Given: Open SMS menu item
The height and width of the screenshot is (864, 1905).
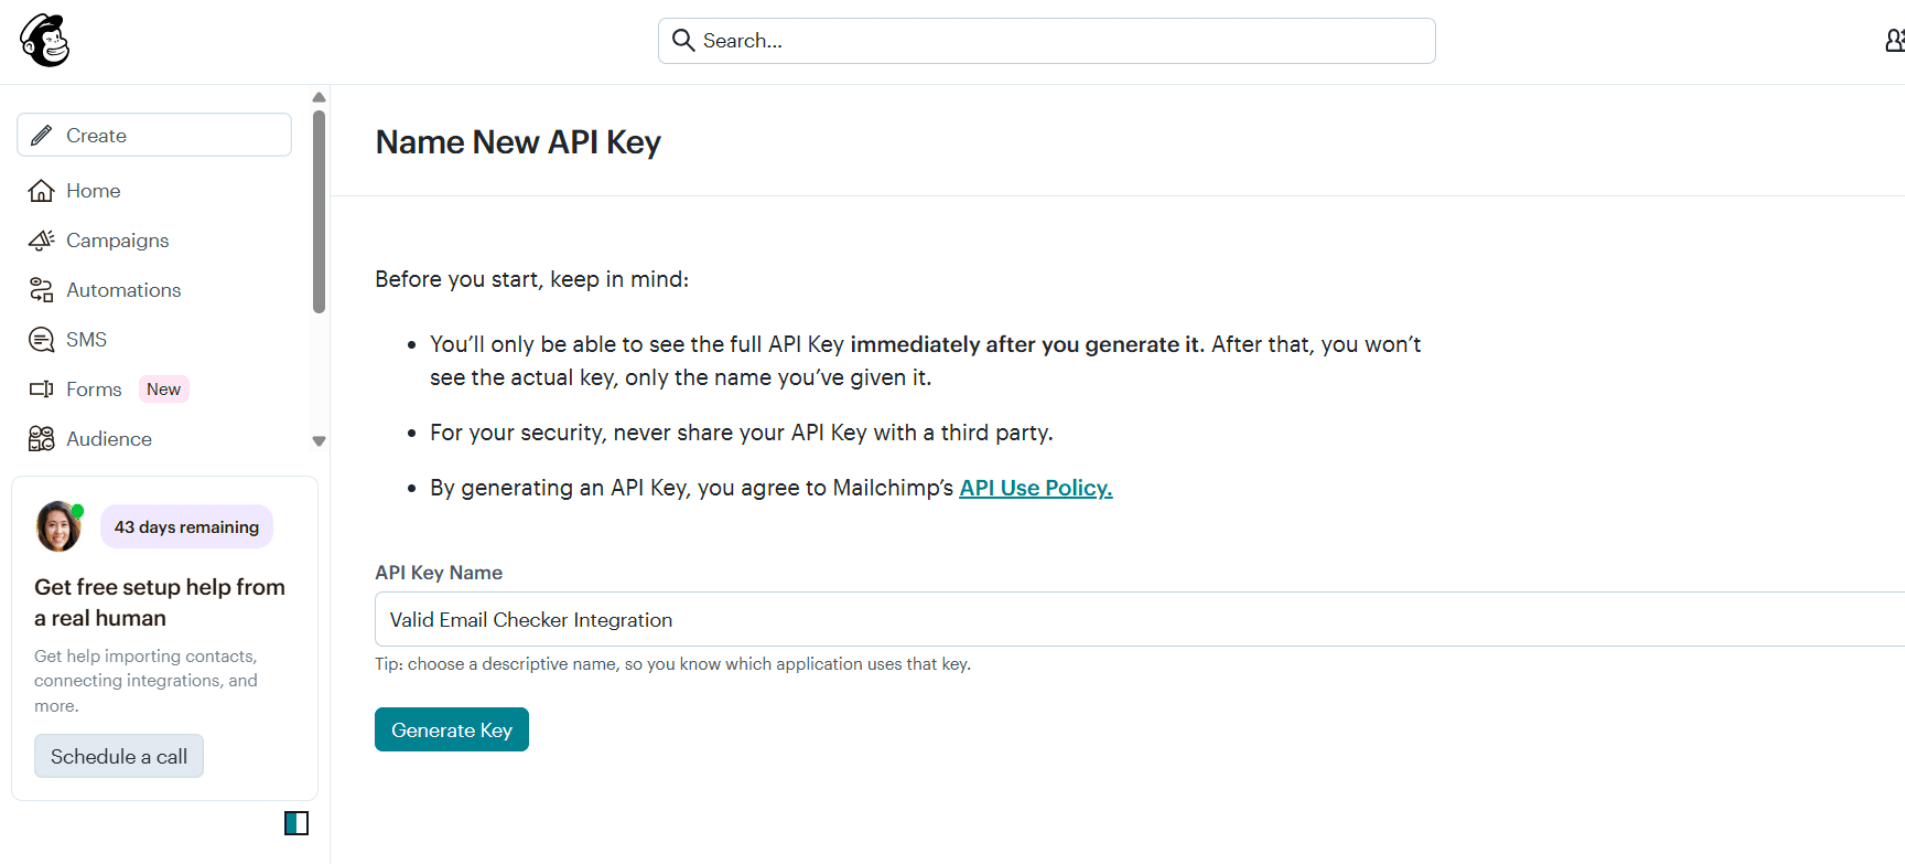Looking at the screenshot, I should (86, 339).
